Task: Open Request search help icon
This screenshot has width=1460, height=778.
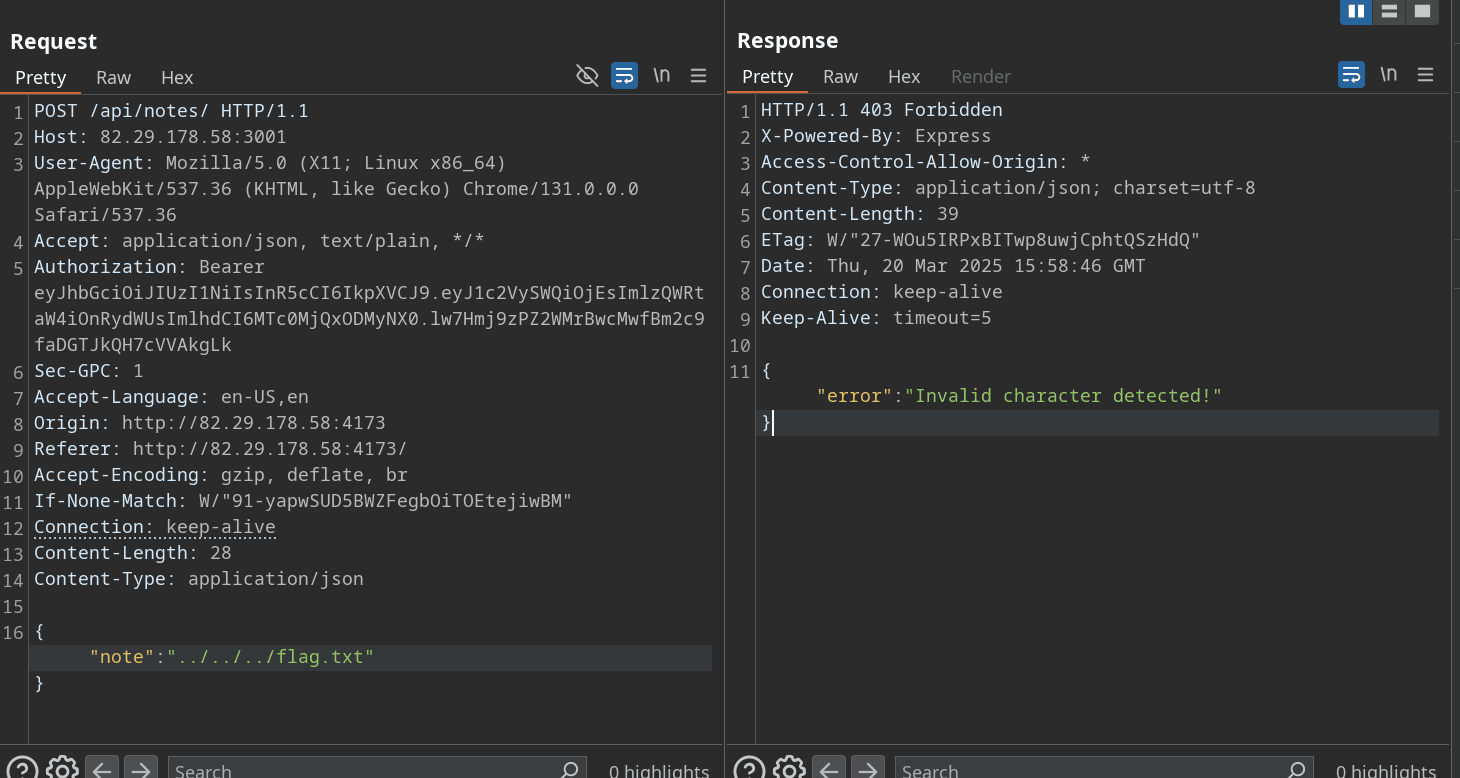Action: 23,769
